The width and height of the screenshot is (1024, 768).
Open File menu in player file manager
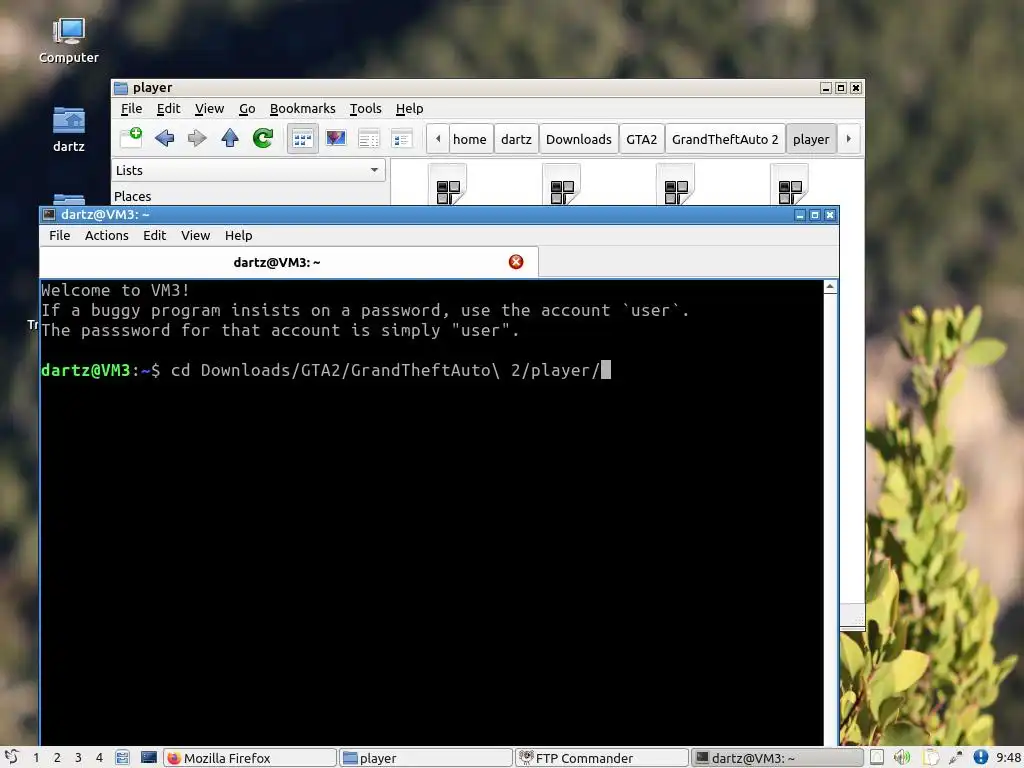click(x=131, y=108)
